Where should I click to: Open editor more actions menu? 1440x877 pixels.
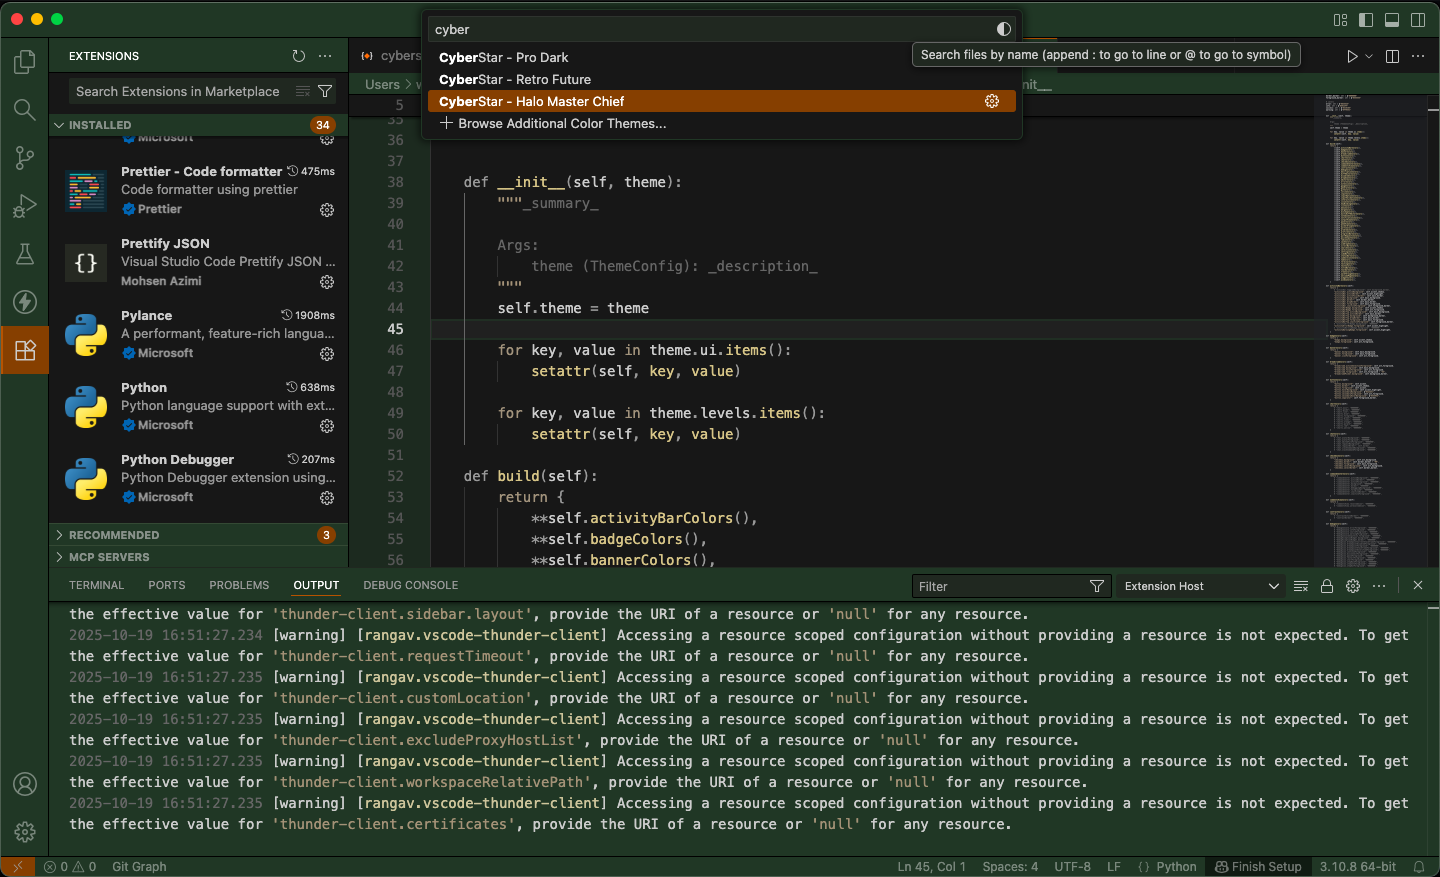coord(1418,56)
